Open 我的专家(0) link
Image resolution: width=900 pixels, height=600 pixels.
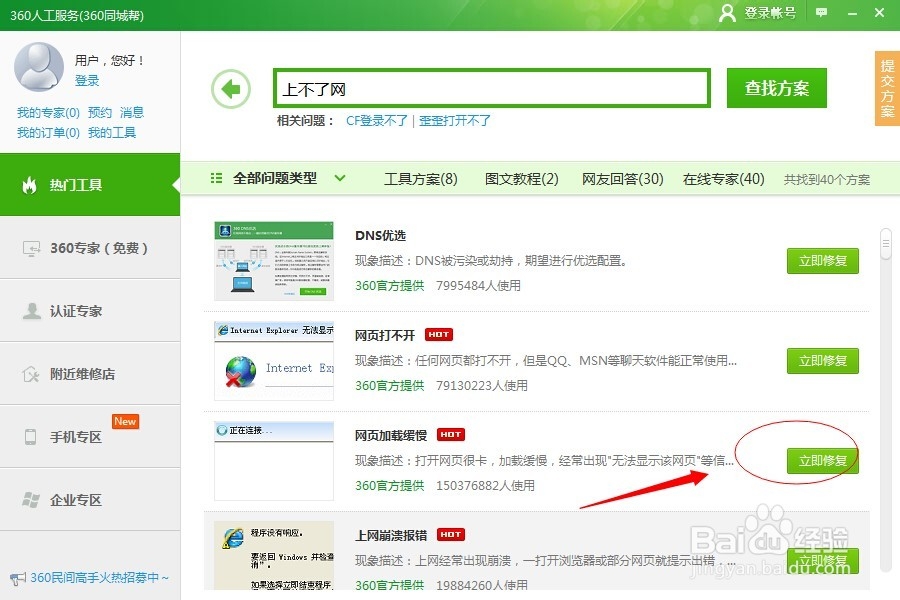point(48,113)
